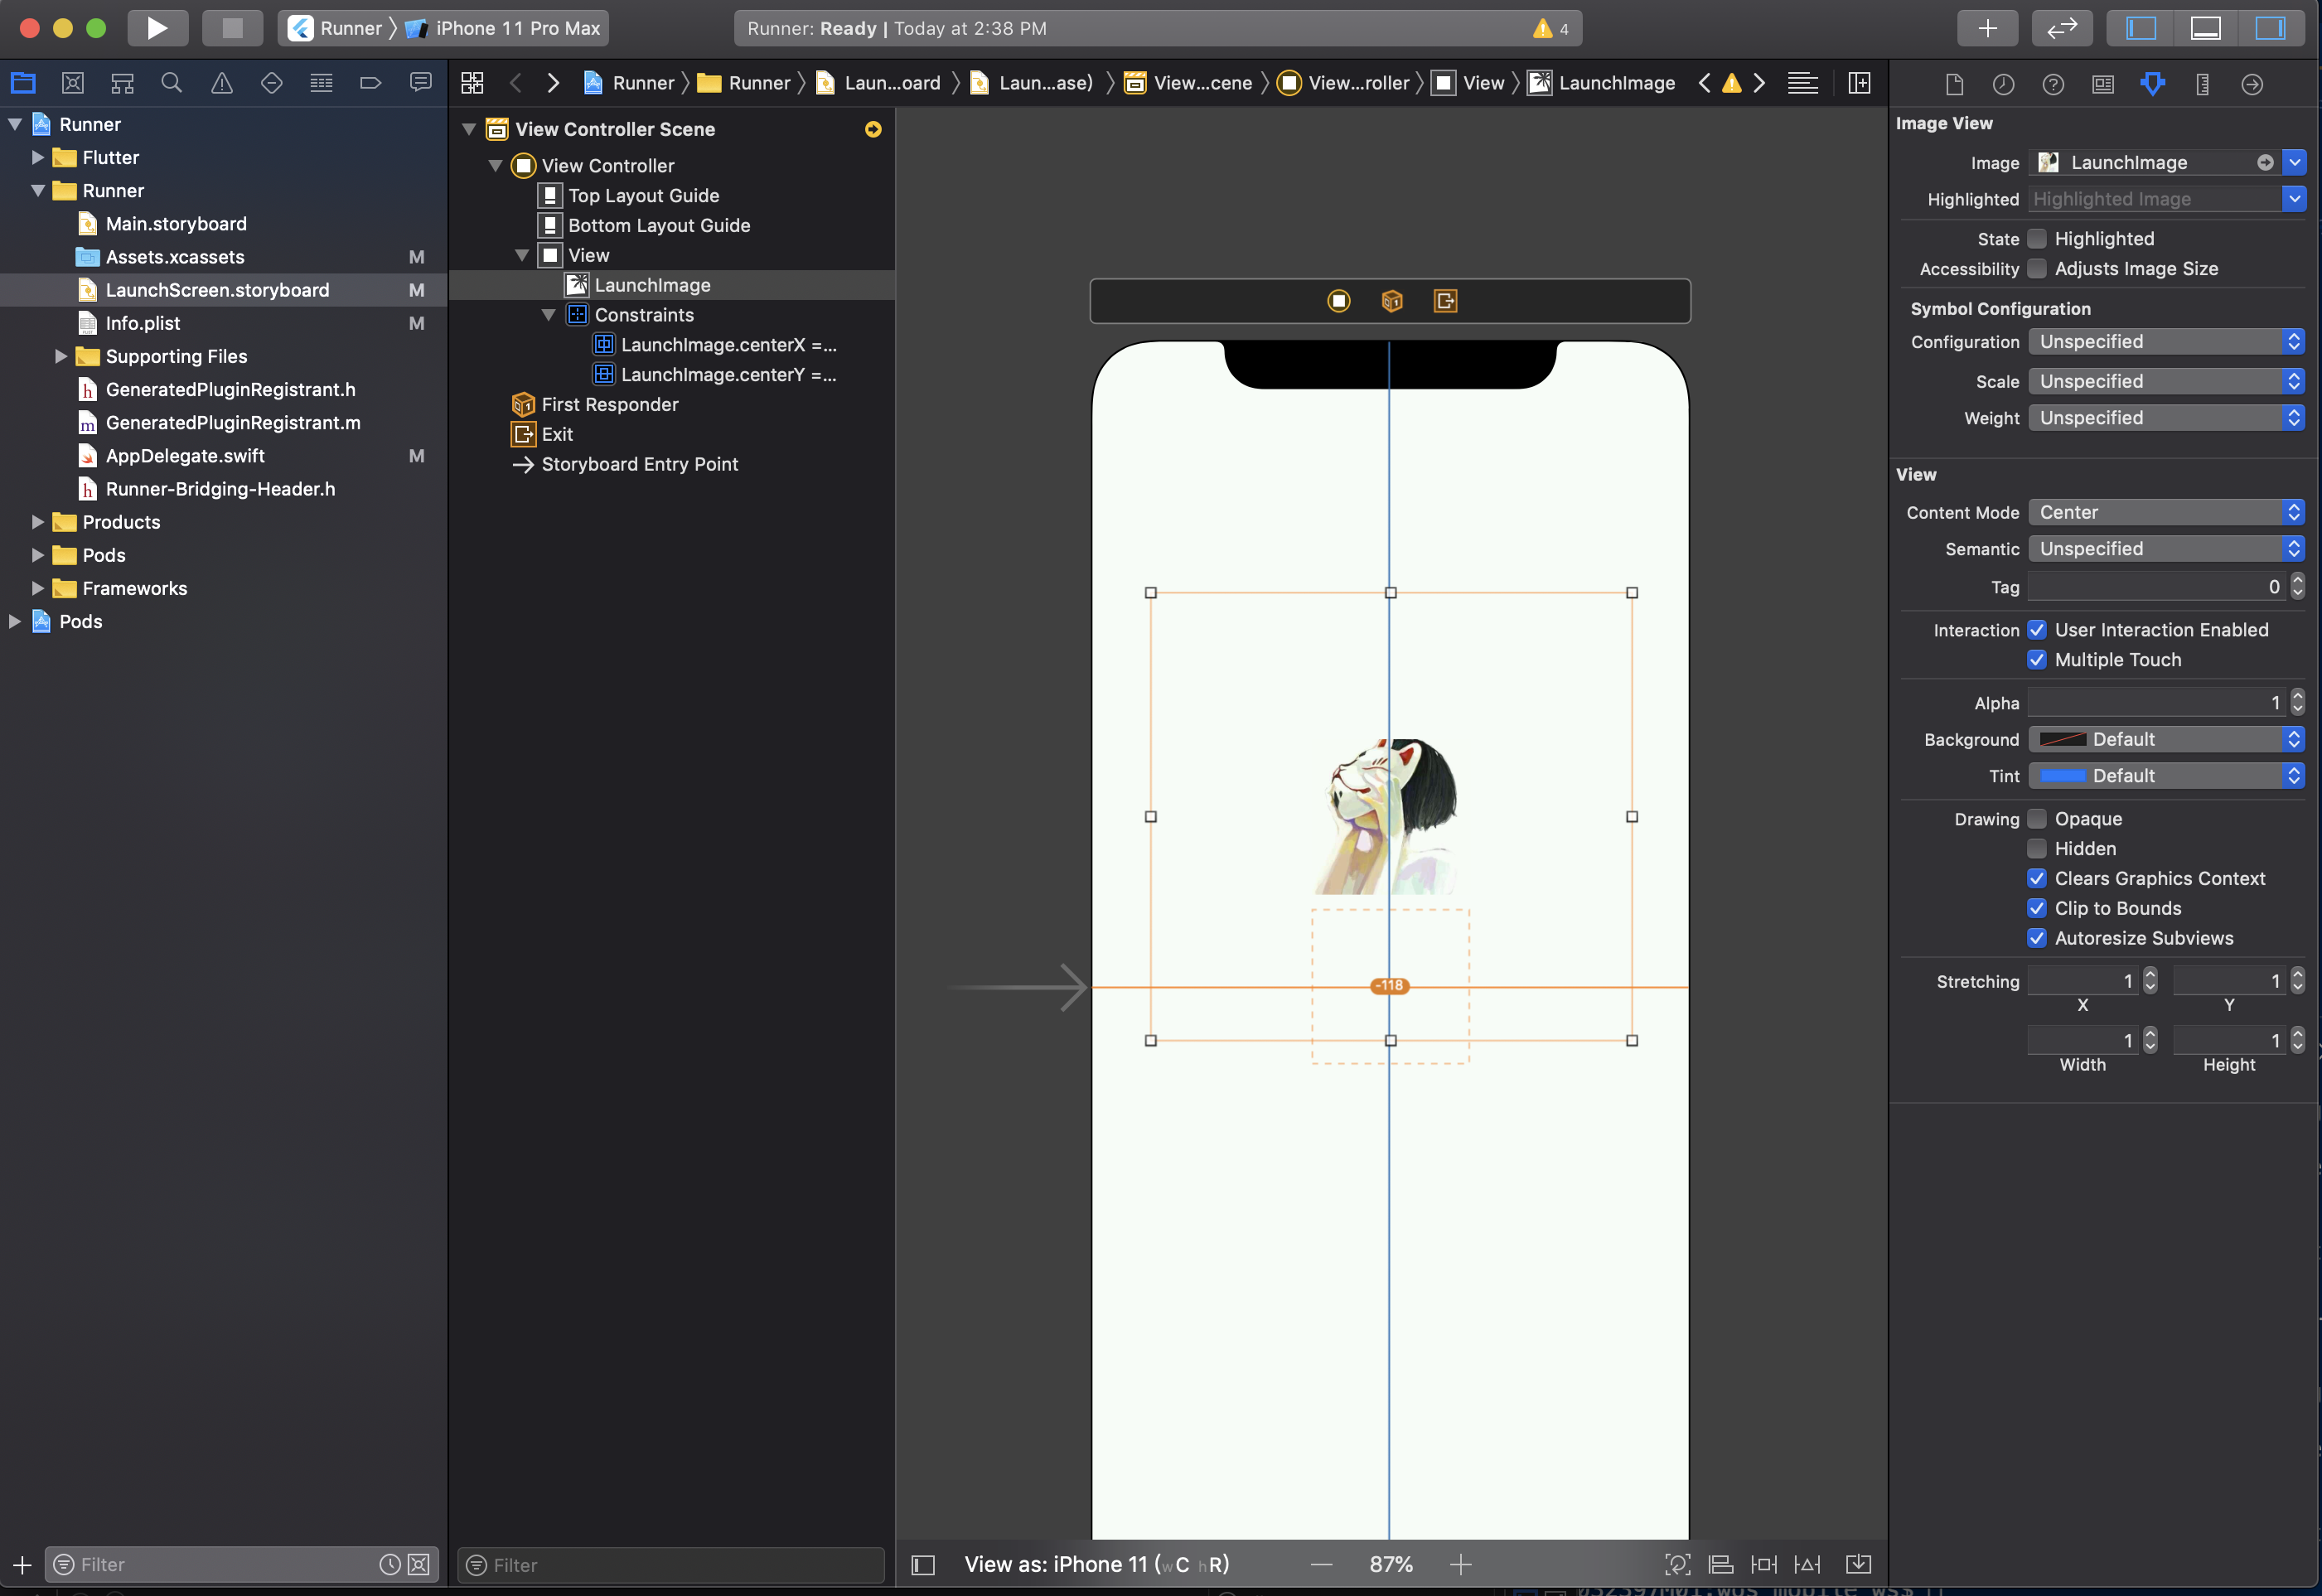Collapse the Constraints group in outline
The image size is (2322, 1596).
coord(548,315)
